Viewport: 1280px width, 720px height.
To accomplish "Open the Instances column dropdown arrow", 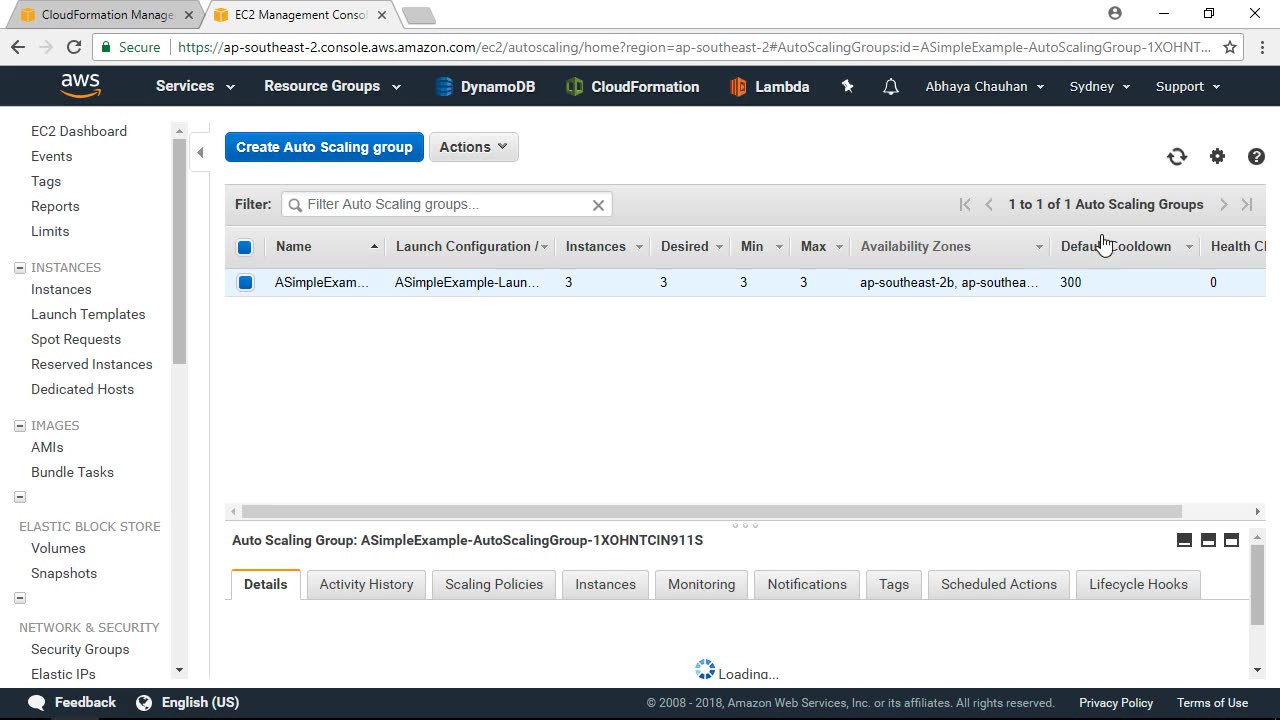I will tap(639, 247).
